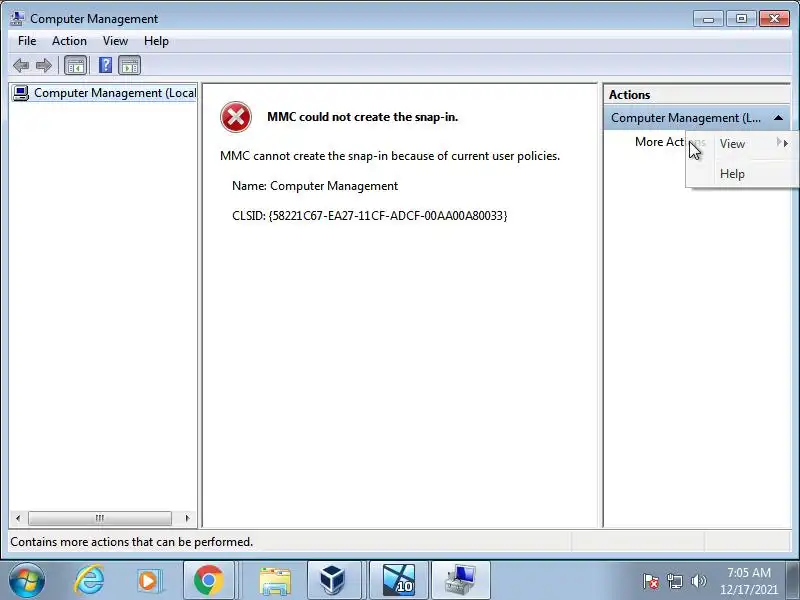Viewport: 800px width, 600px height.
Task: Click the tree pane horizontal scrollbar thumb
Action: (100, 518)
